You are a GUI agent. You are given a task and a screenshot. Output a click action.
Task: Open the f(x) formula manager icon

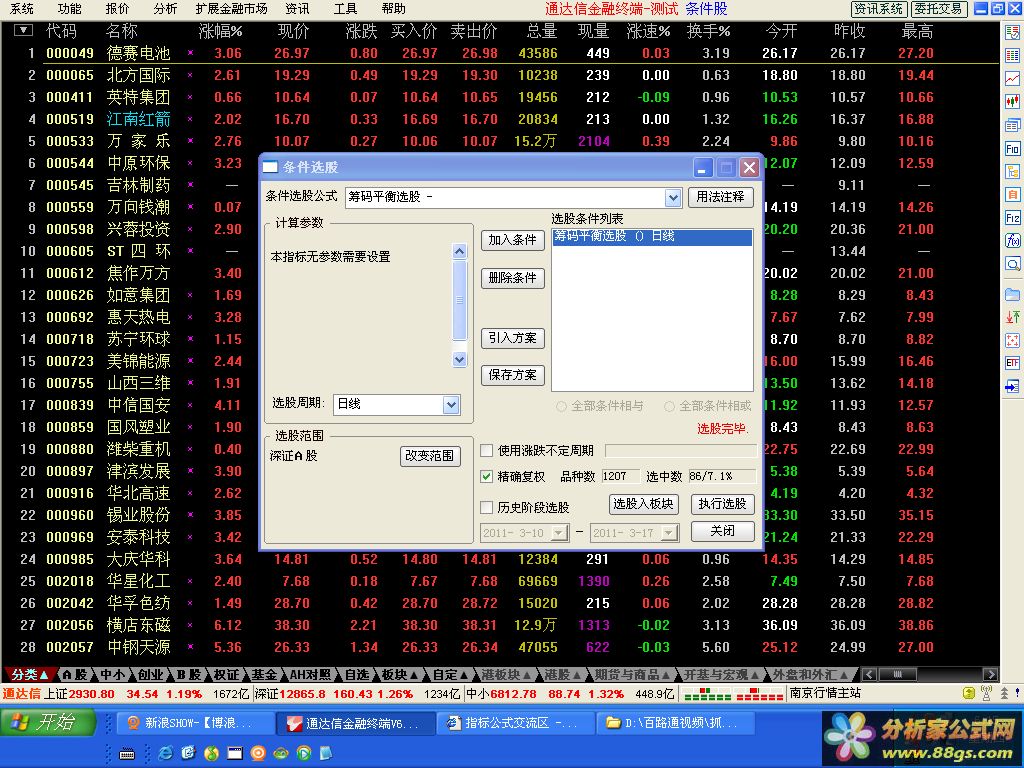click(x=1012, y=241)
